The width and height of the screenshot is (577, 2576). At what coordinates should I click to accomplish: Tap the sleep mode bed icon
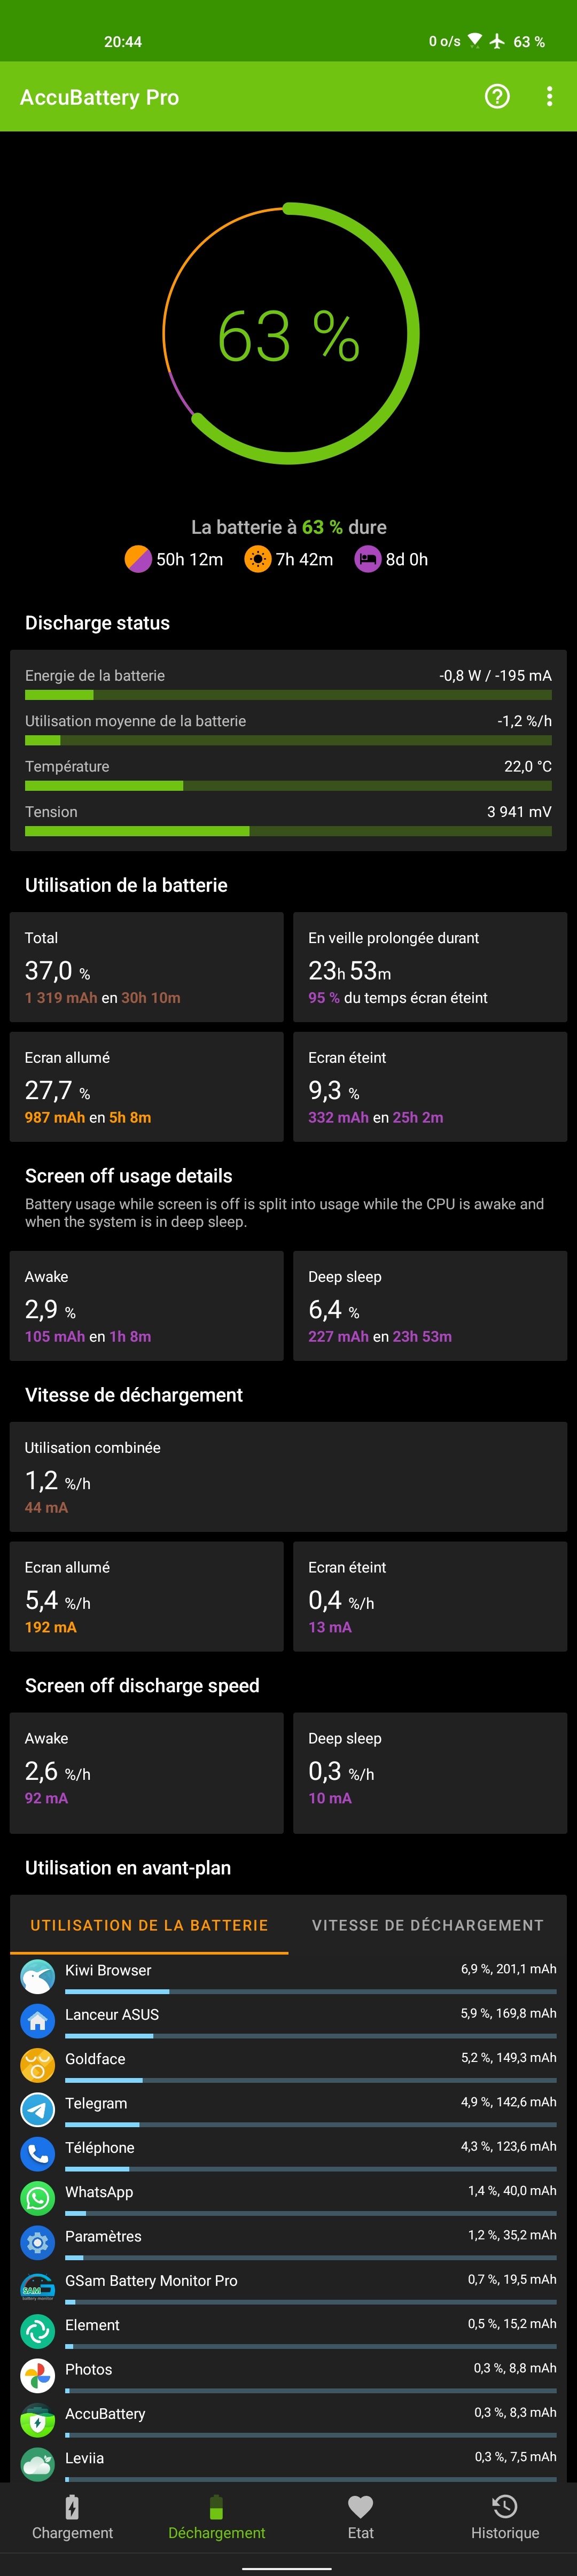tap(367, 559)
